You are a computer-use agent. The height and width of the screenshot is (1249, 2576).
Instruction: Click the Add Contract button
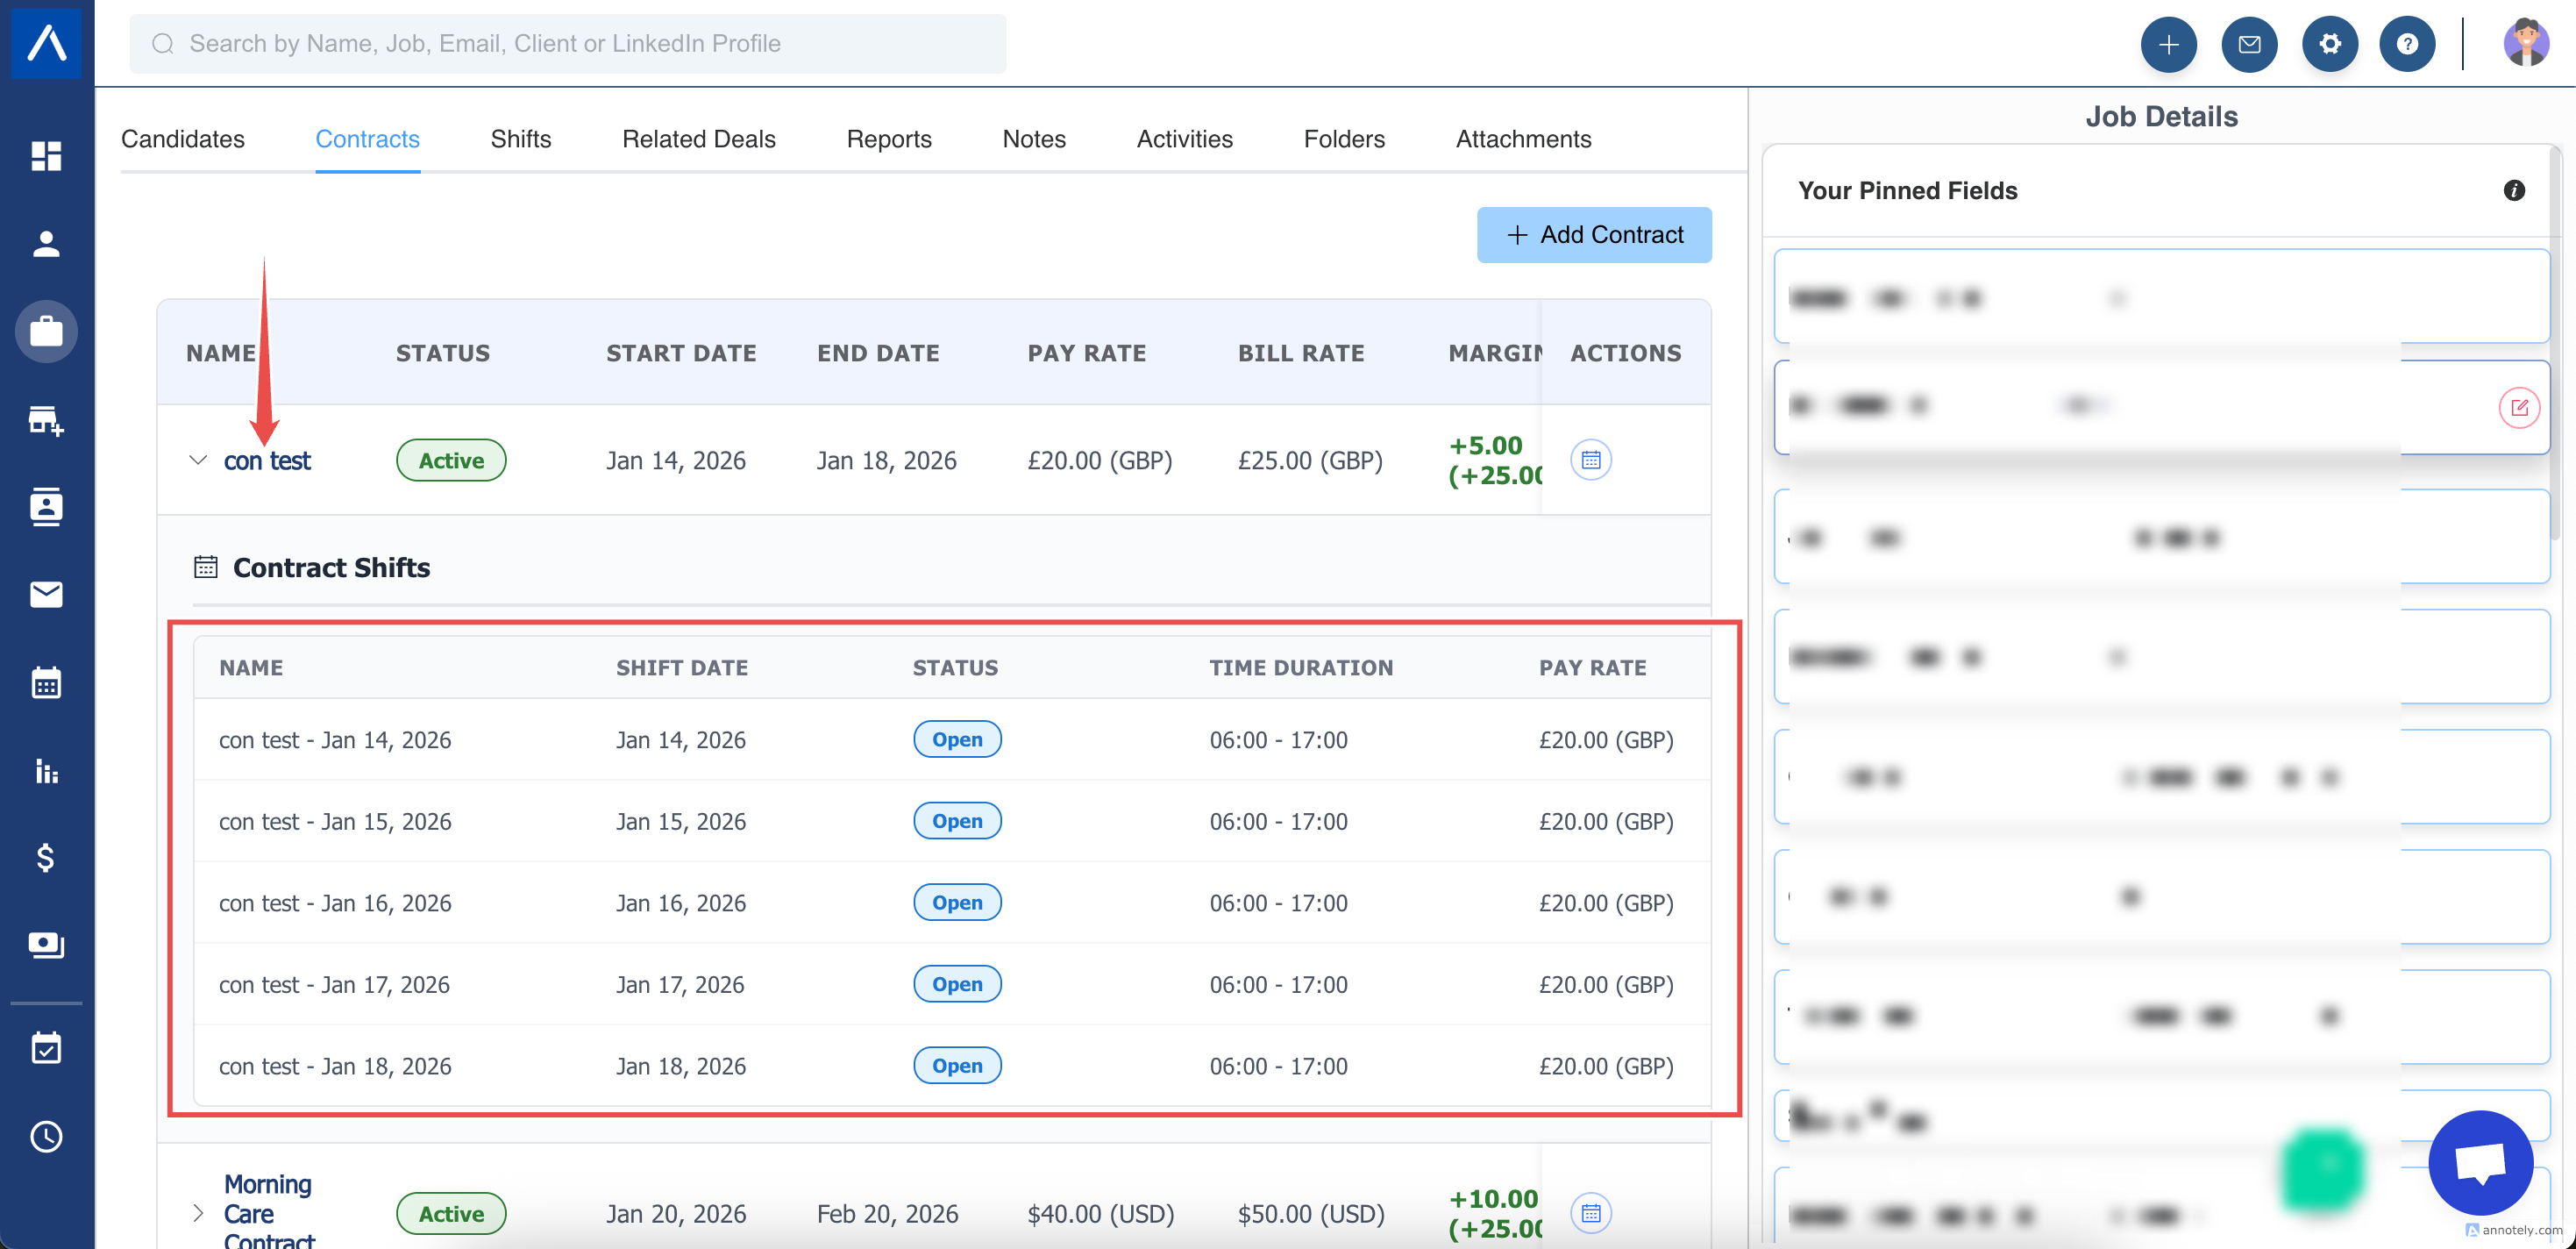click(1593, 235)
